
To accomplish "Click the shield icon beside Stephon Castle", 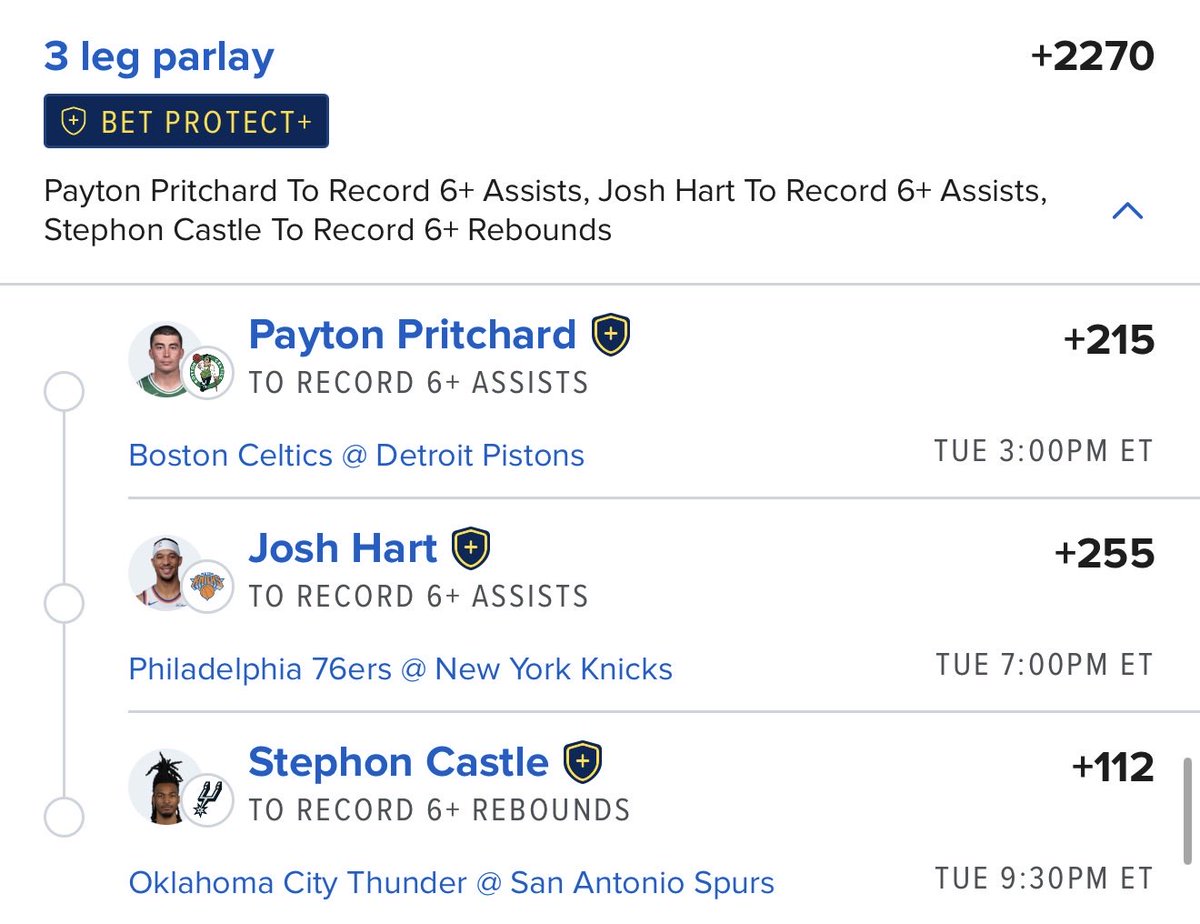I will (583, 762).
